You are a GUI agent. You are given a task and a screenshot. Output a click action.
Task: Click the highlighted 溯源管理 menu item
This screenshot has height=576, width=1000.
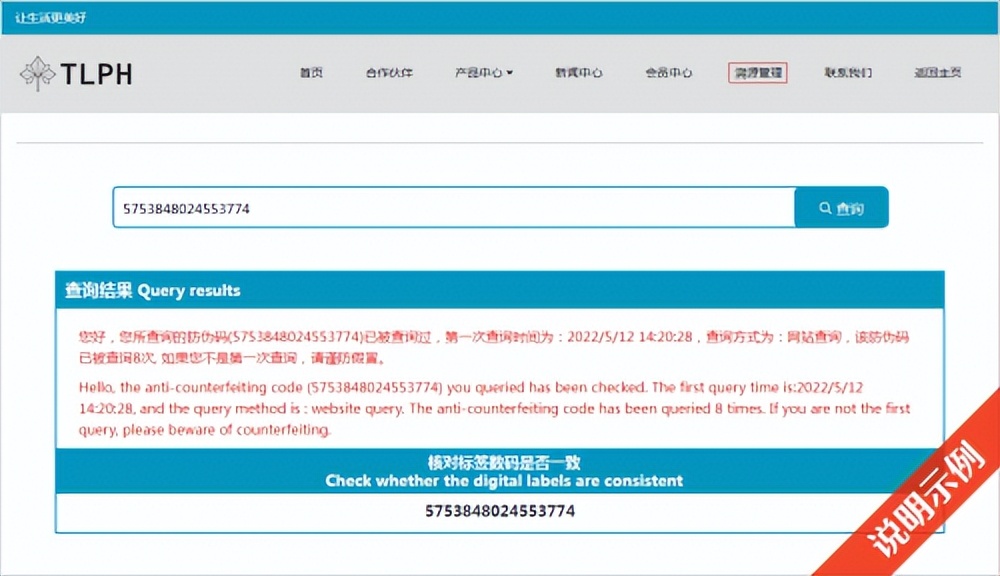coord(757,73)
